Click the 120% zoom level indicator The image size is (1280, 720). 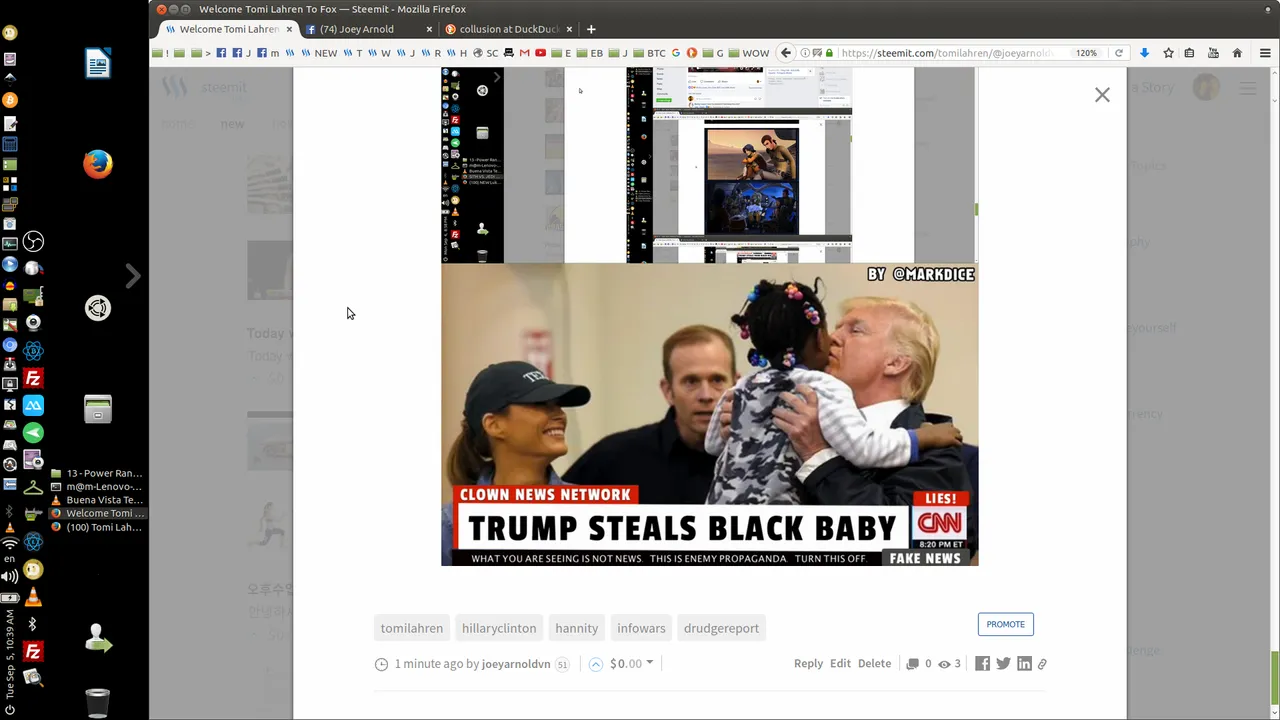(1086, 53)
